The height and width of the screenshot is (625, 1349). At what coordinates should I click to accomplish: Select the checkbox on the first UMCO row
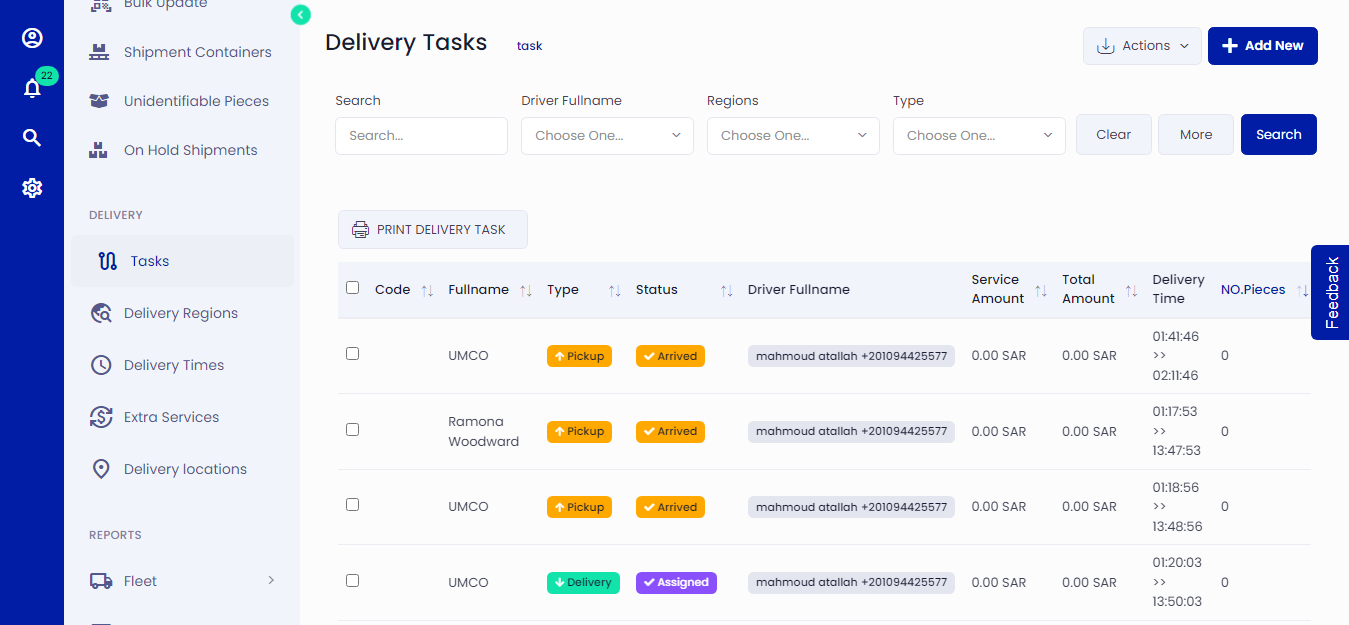(352, 353)
